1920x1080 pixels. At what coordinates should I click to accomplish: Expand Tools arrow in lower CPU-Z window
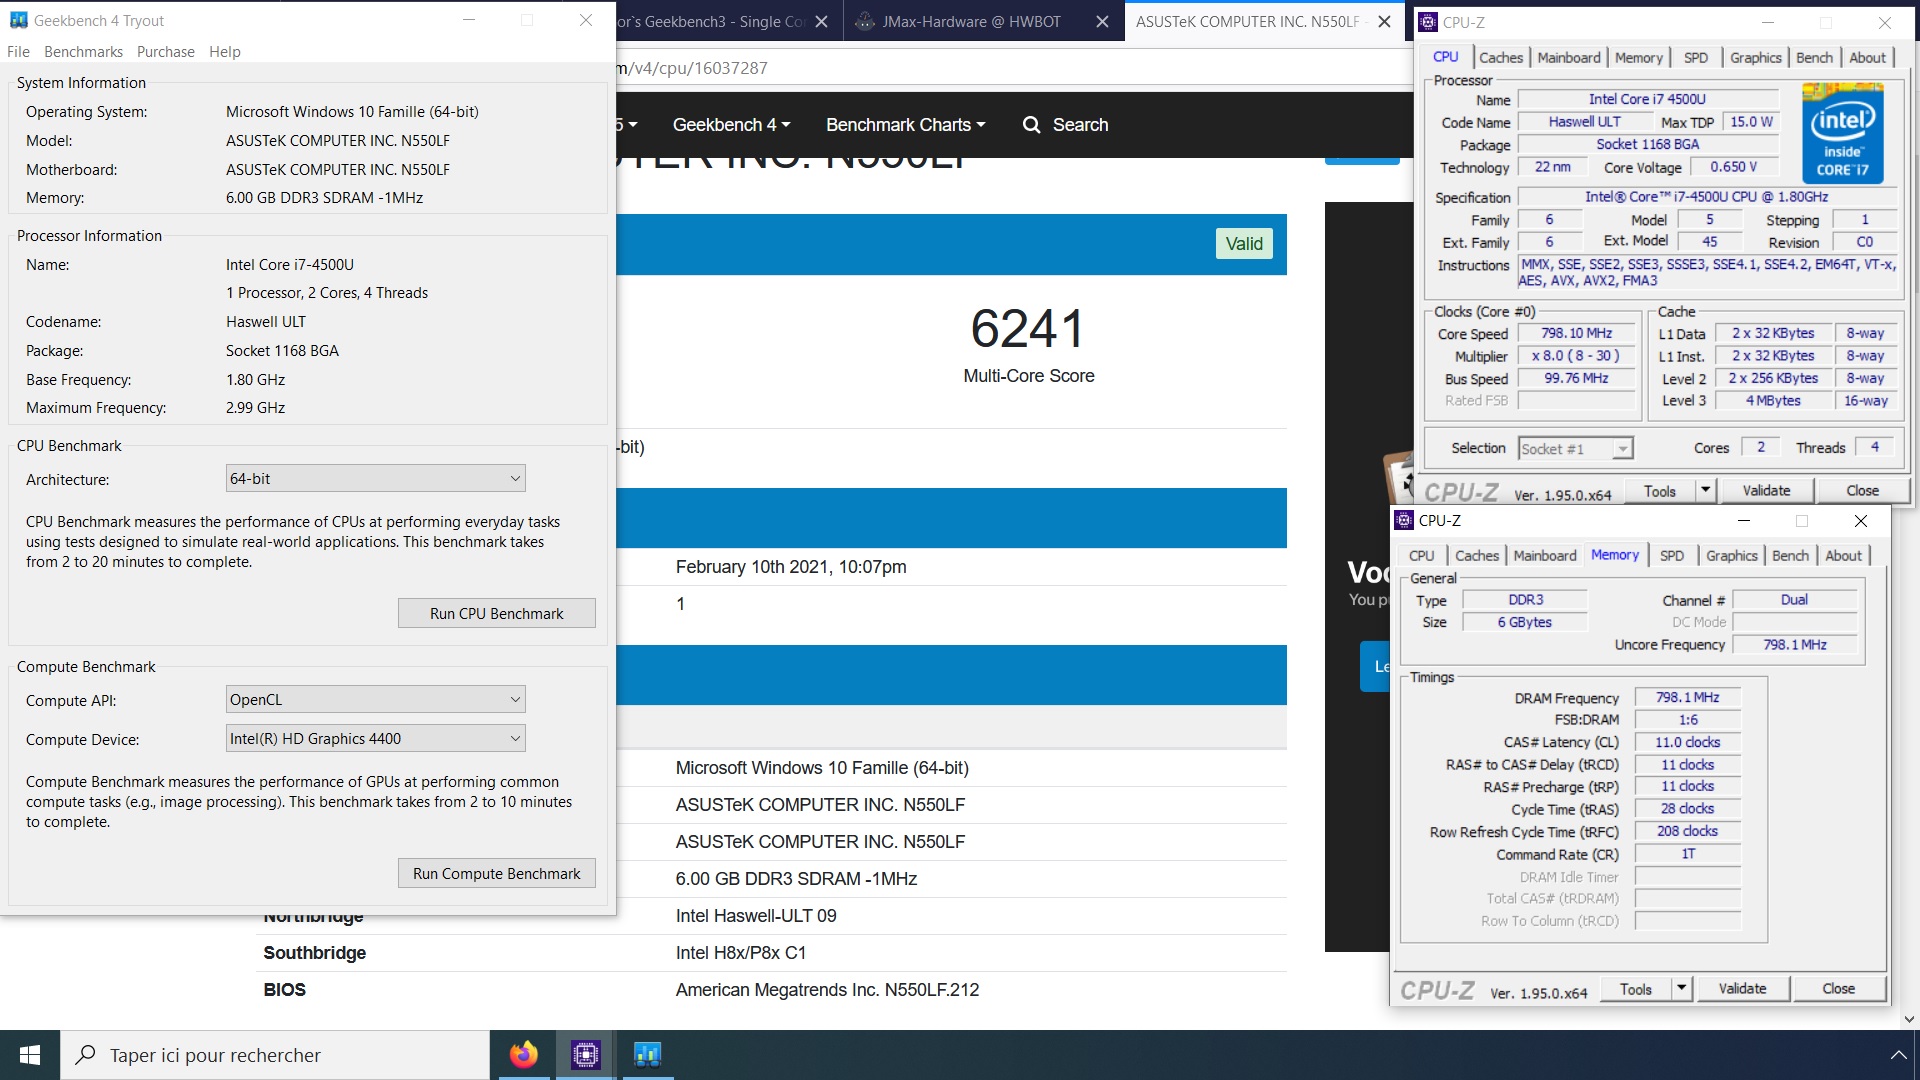[x=1681, y=989]
